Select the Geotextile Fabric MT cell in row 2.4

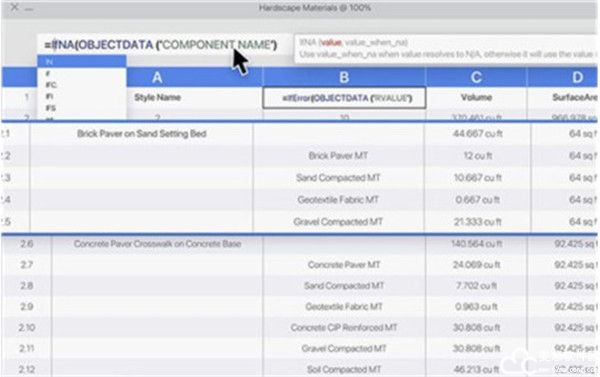pyautogui.click(x=338, y=200)
